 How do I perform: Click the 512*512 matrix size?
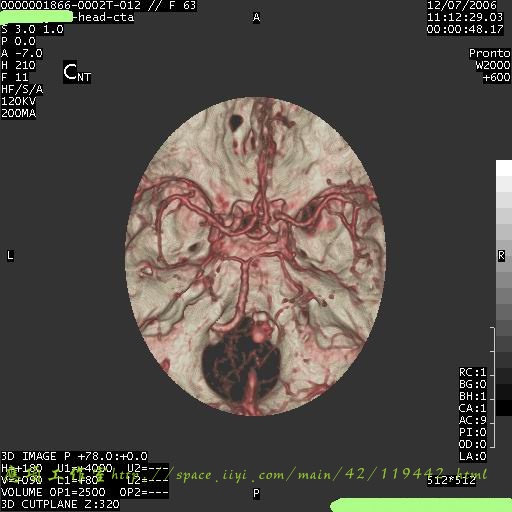coord(451,480)
